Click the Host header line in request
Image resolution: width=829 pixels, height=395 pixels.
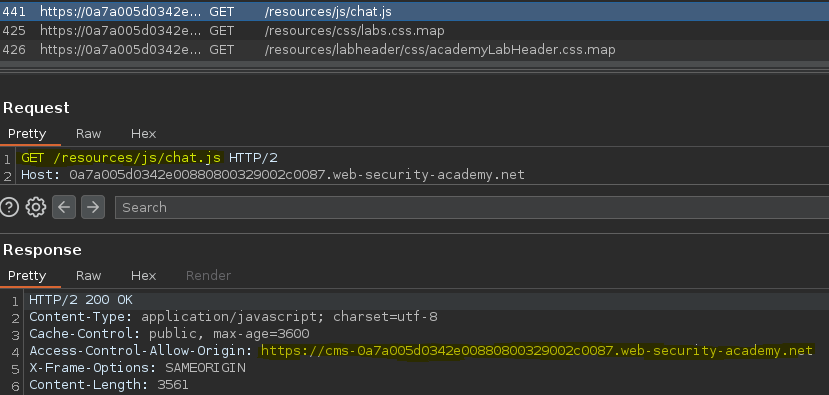tap(273, 174)
